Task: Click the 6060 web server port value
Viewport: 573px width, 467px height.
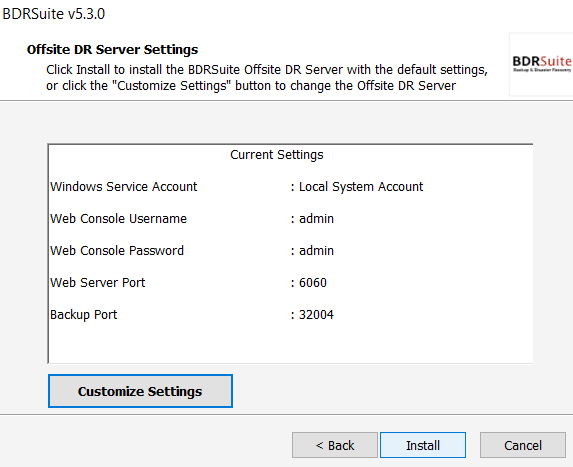Action: coord(312,282)
